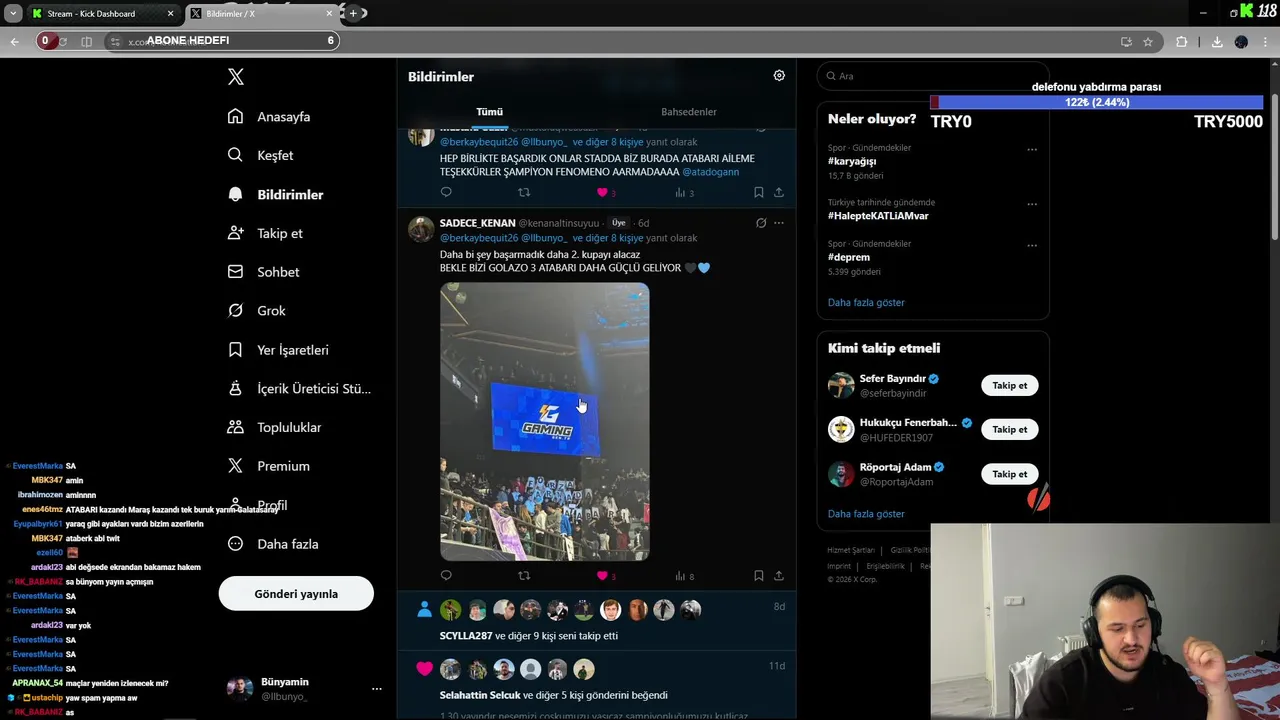The width and height of the screenshot is (1280, 720).
Task: Unlike the HEP BİRLİKTE BAŞARDIK post
Action: [602, 192]
